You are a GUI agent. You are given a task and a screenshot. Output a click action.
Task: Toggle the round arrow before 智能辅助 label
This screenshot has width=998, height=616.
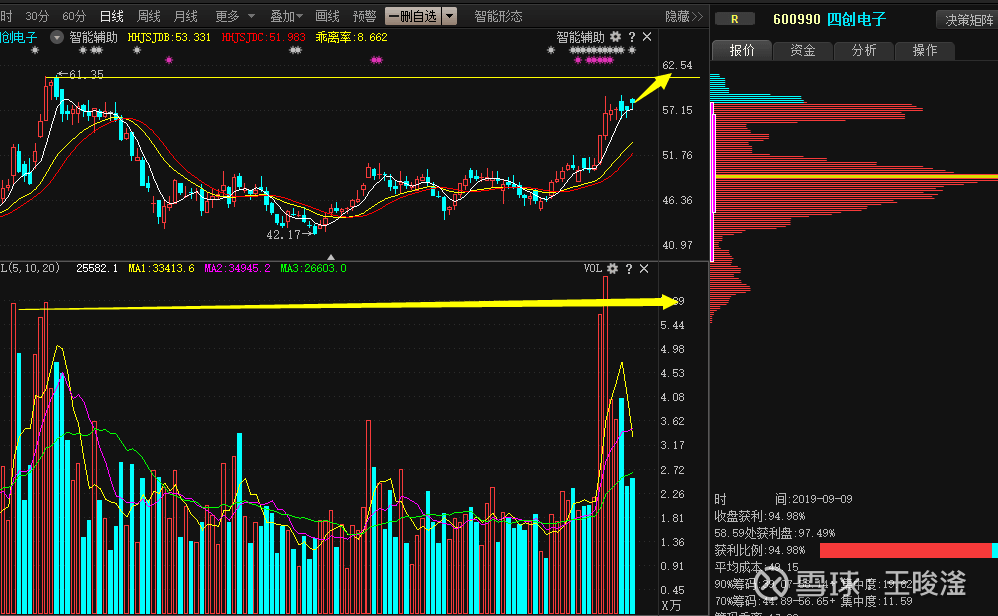coord(57,38)
